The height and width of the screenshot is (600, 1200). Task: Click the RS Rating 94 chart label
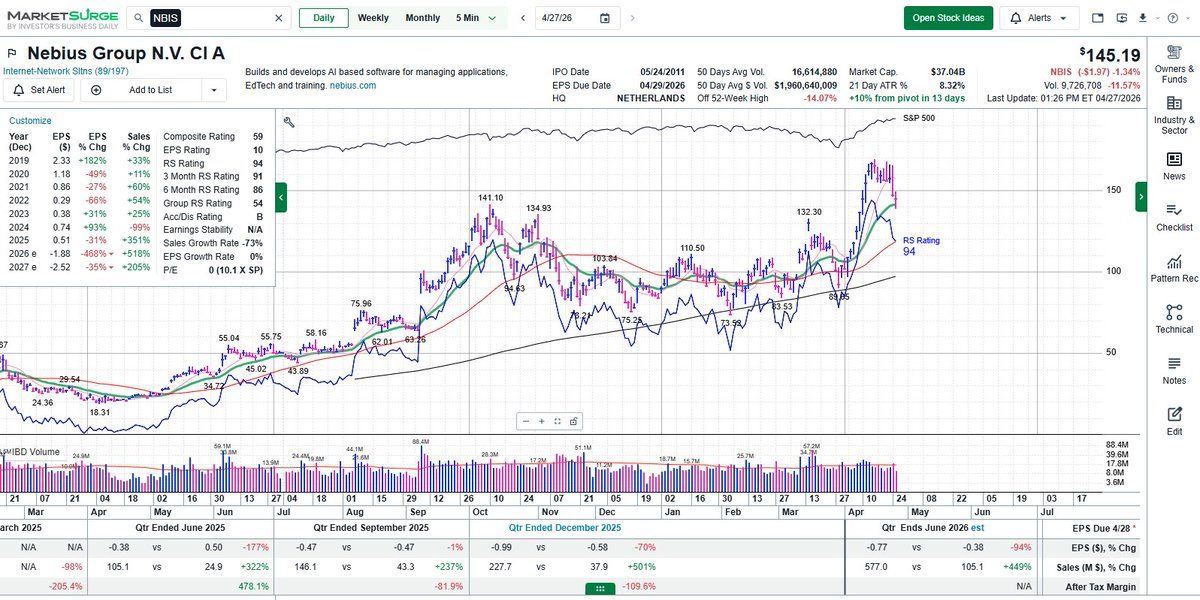click(x=921, y=246)
